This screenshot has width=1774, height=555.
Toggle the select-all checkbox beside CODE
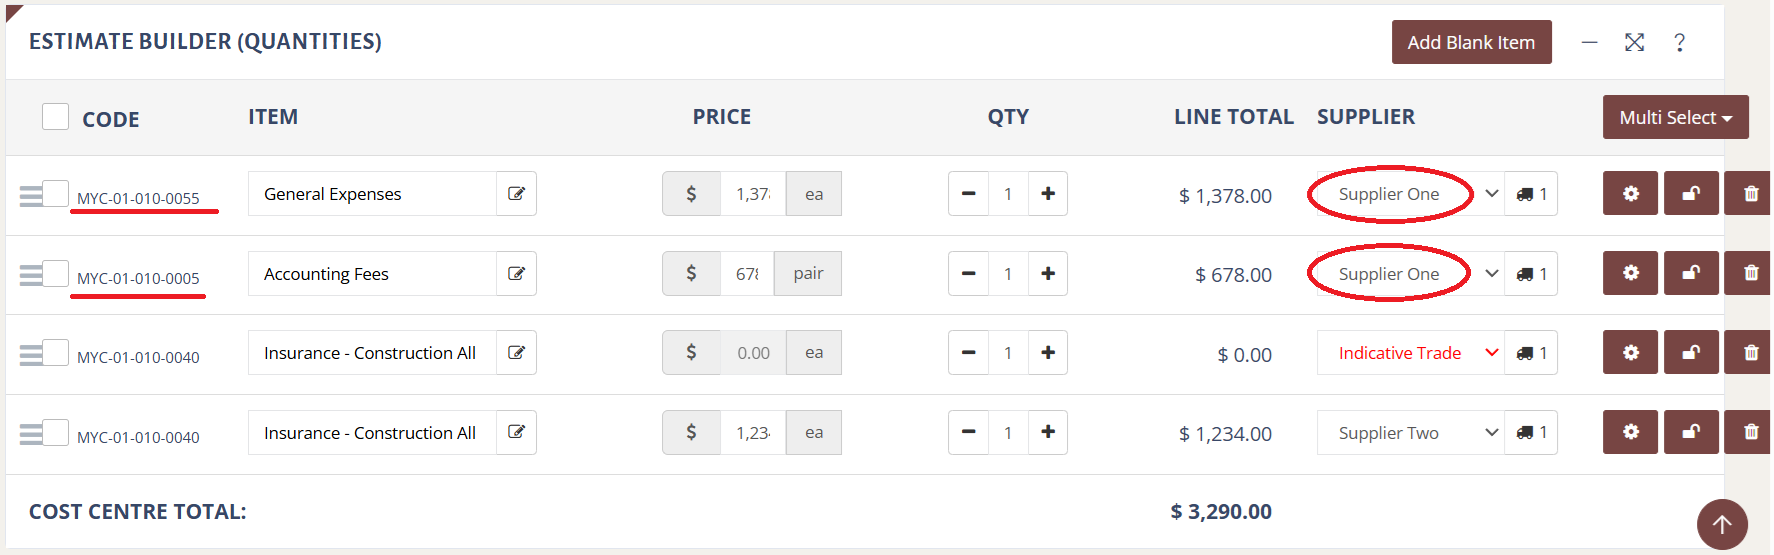click(x=55, y=117)
